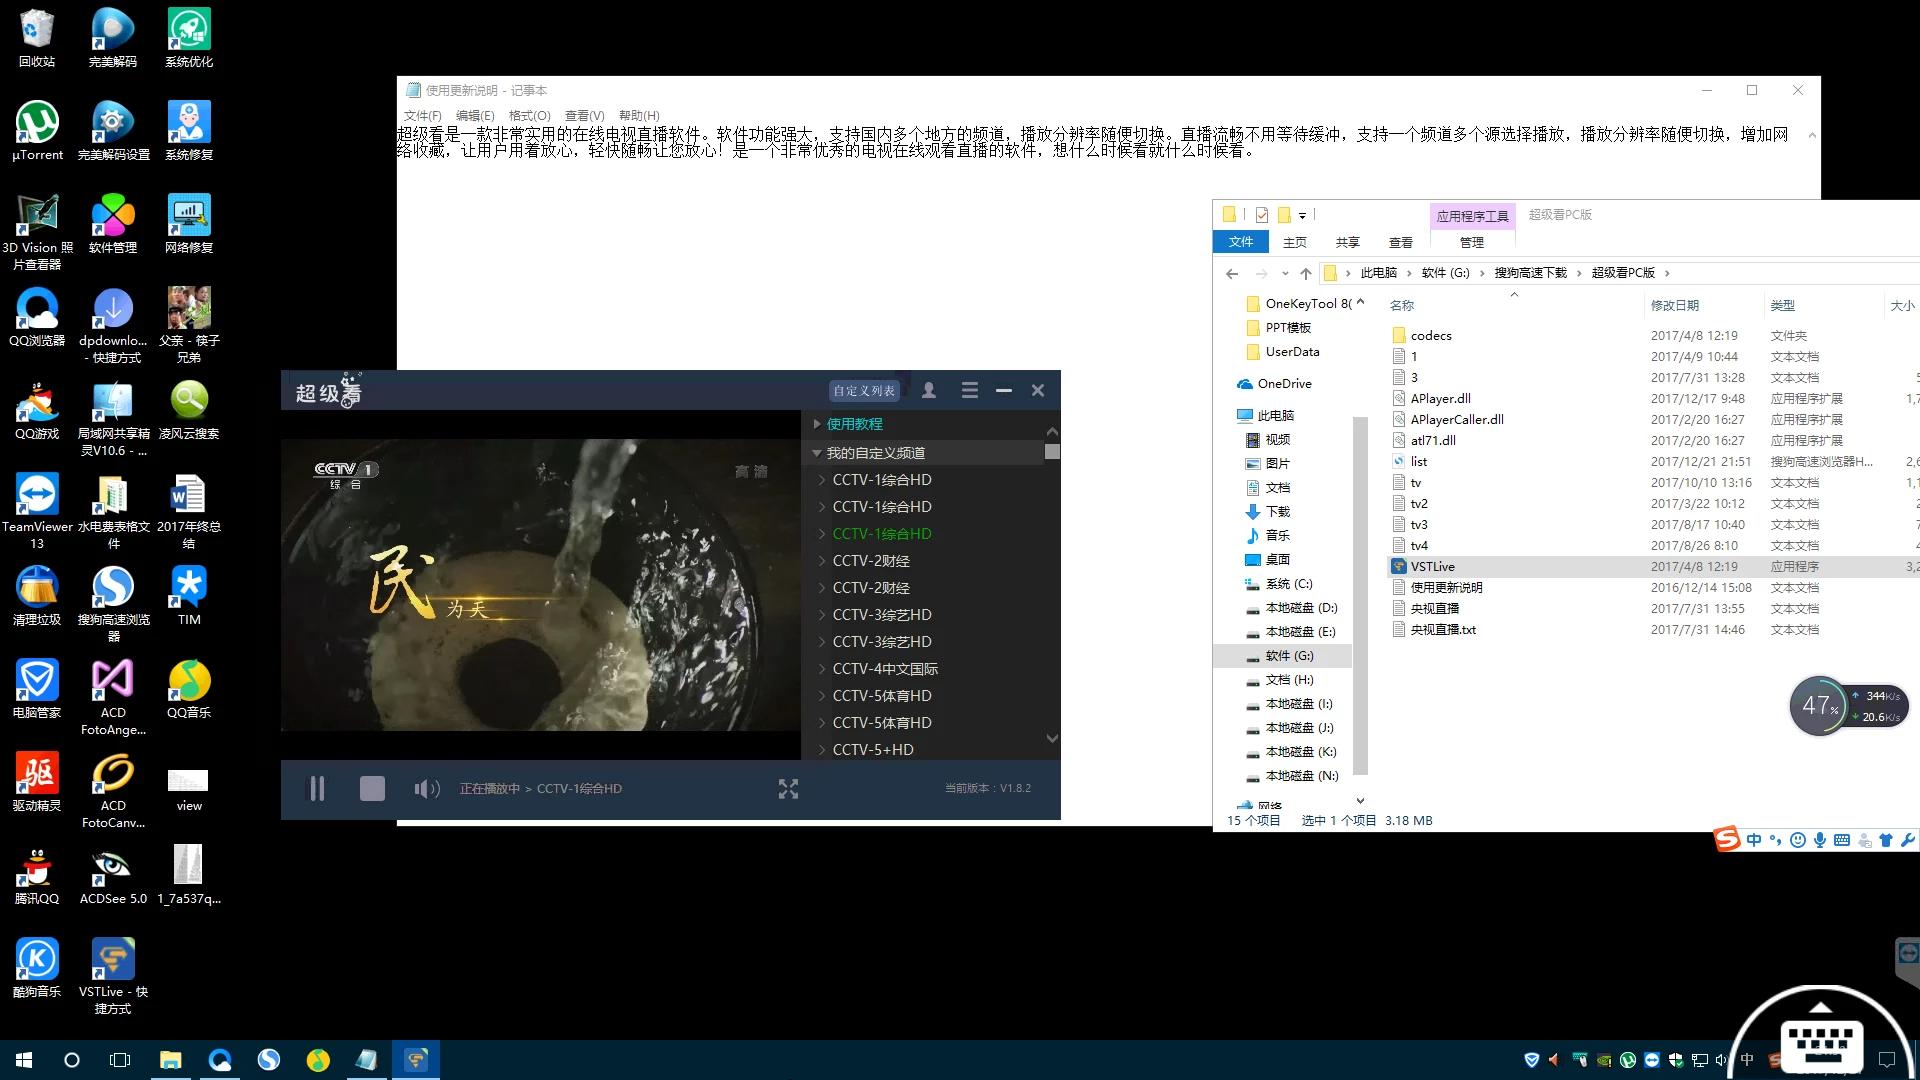This screenshot has height=1080, width=1920.
Task: Open the quick access toolbar dropdown arrow
Action: pos(1302,215)
